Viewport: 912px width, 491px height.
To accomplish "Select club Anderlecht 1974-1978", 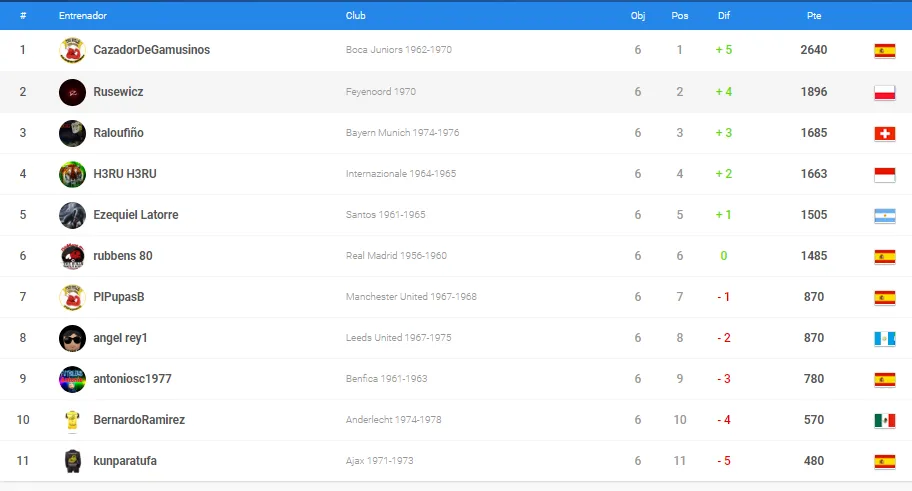I will point(393,419).
